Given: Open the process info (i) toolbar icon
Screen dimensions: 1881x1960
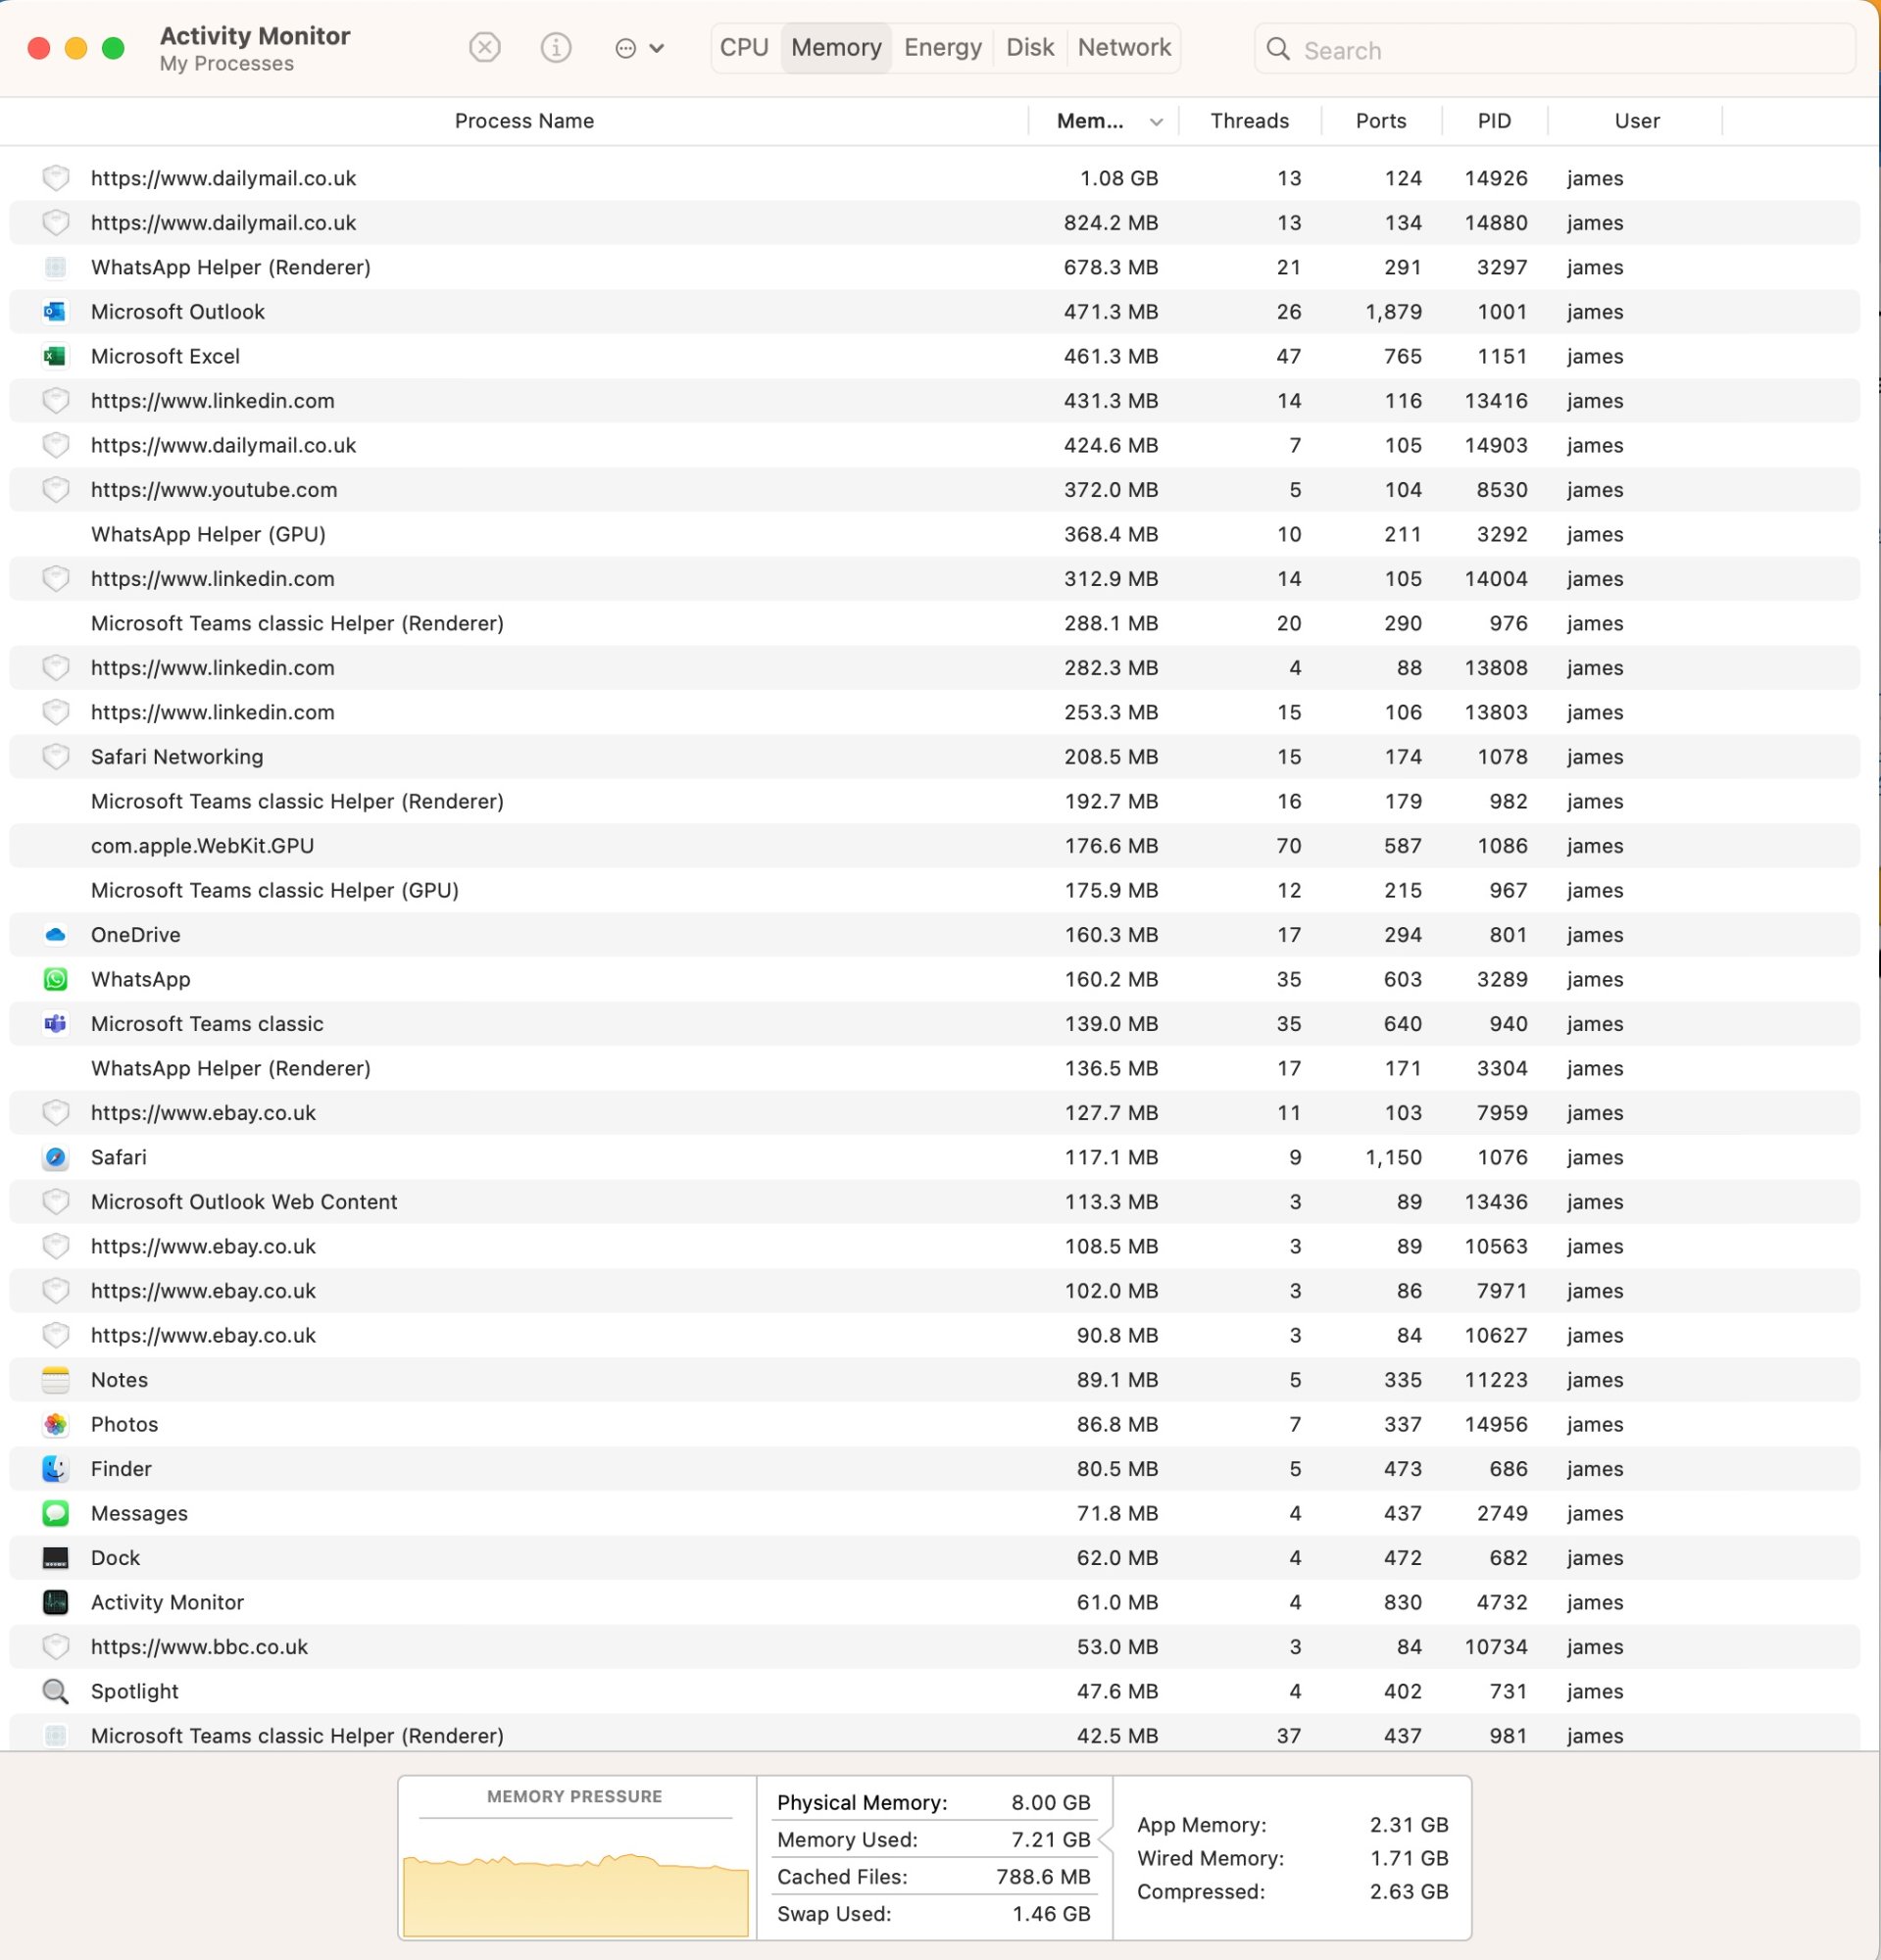Looking at the screenshot, I should 555,47.
